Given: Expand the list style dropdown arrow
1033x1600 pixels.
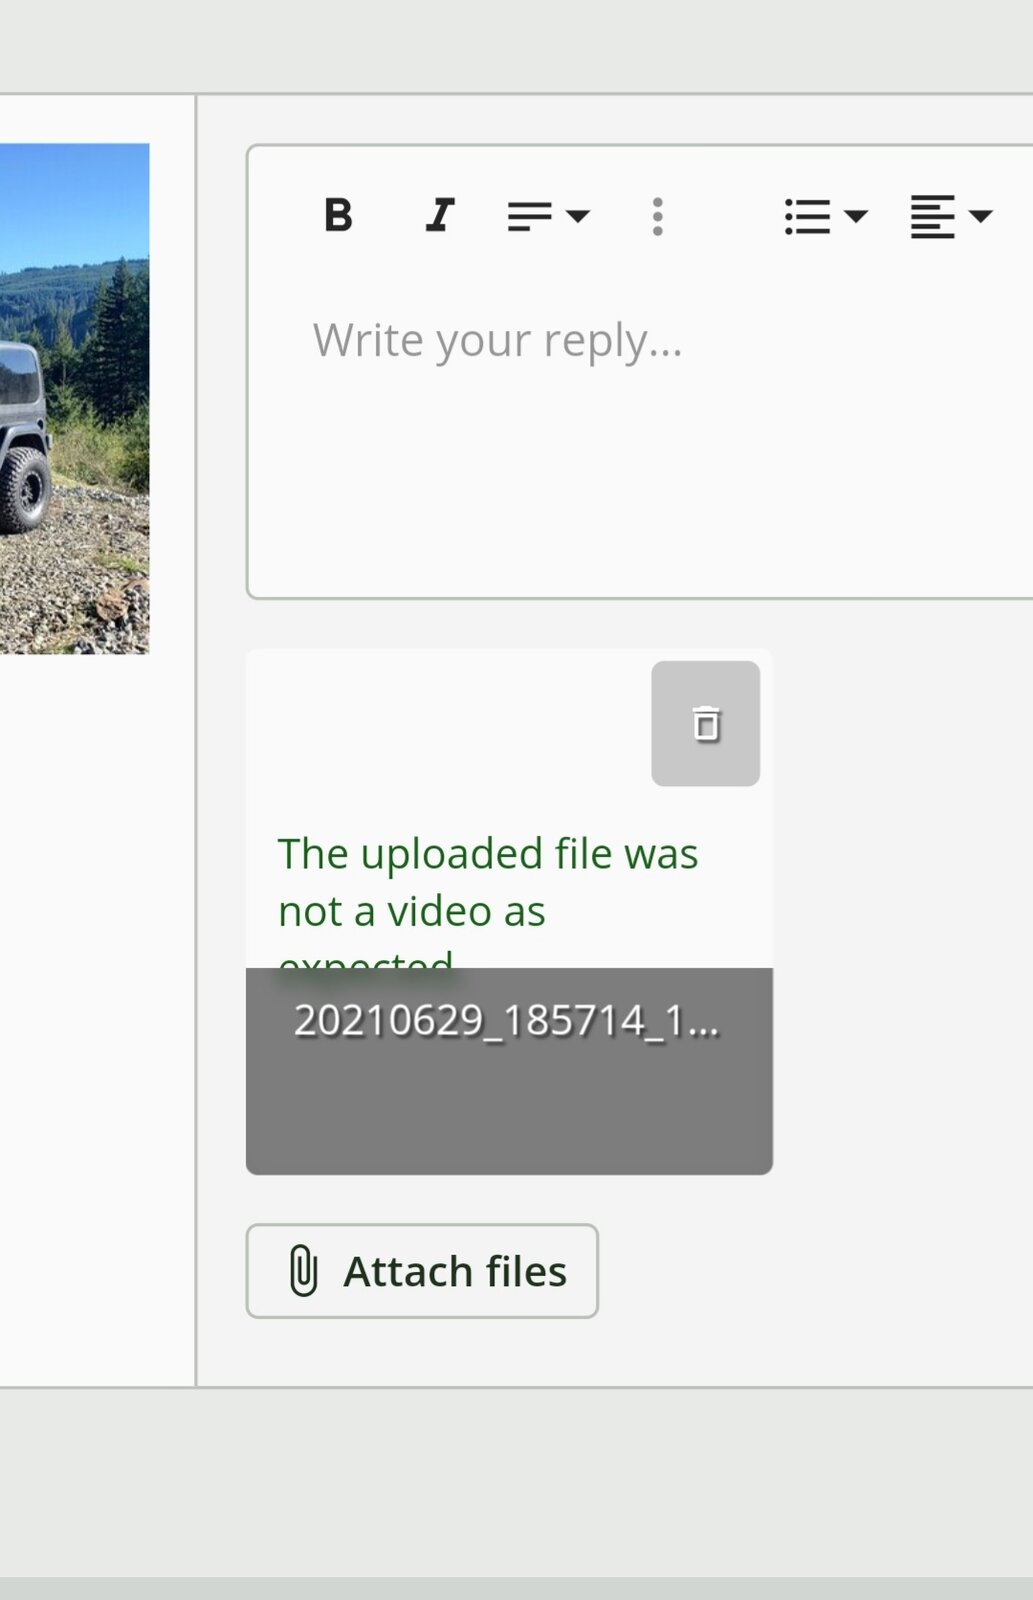Looking at the screenshot, I should tap(856, 216).
